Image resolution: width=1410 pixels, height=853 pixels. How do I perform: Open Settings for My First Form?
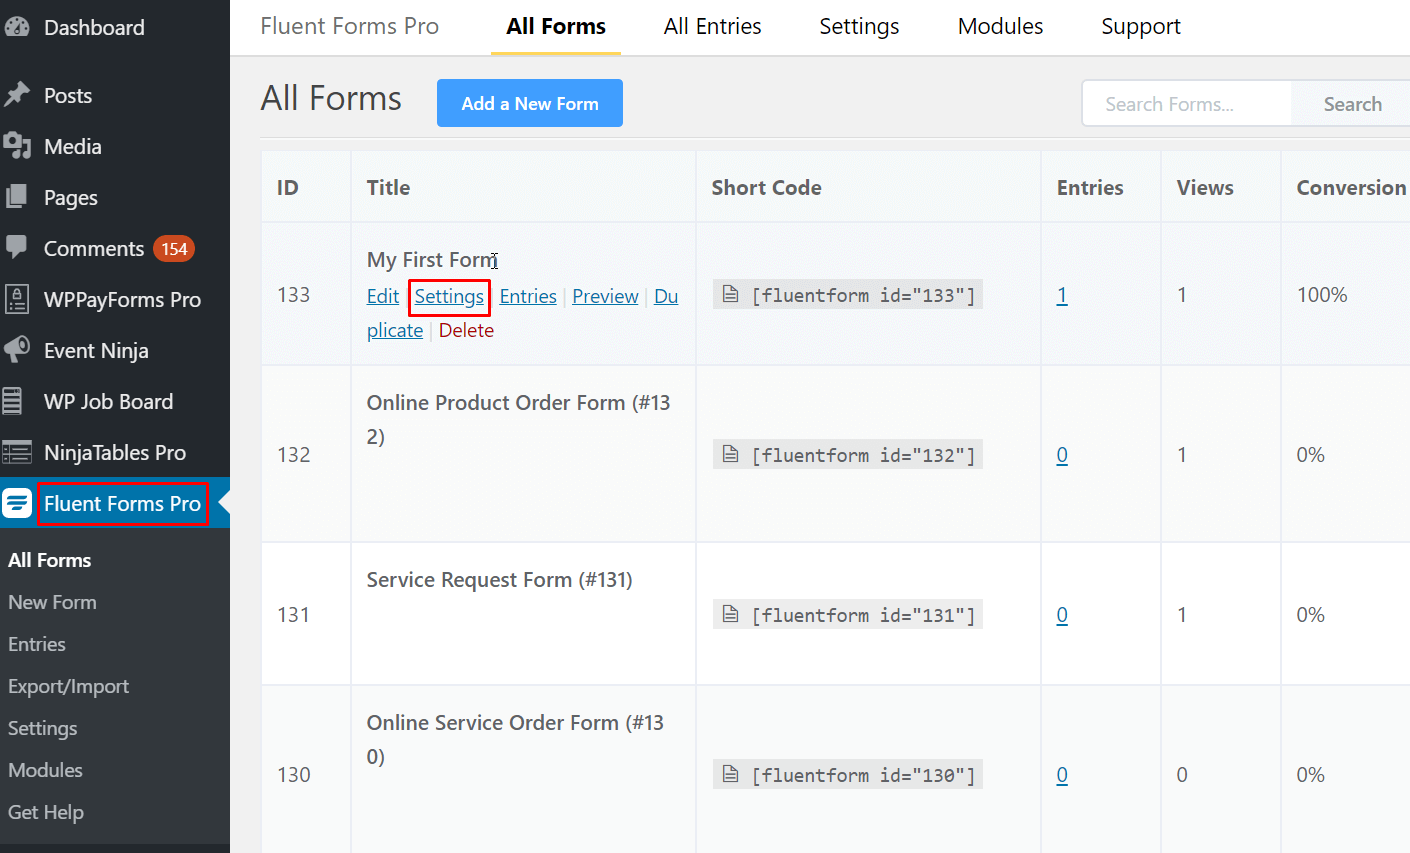448,296
